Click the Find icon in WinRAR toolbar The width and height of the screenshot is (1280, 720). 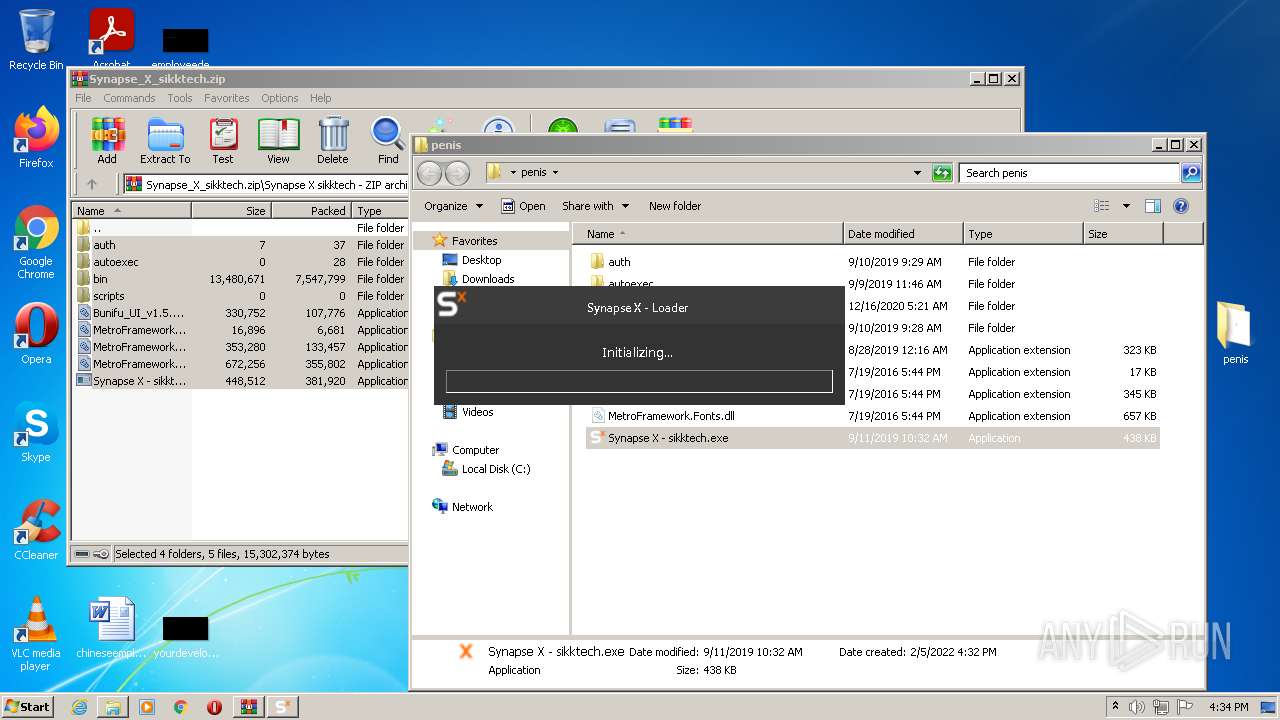388,141
